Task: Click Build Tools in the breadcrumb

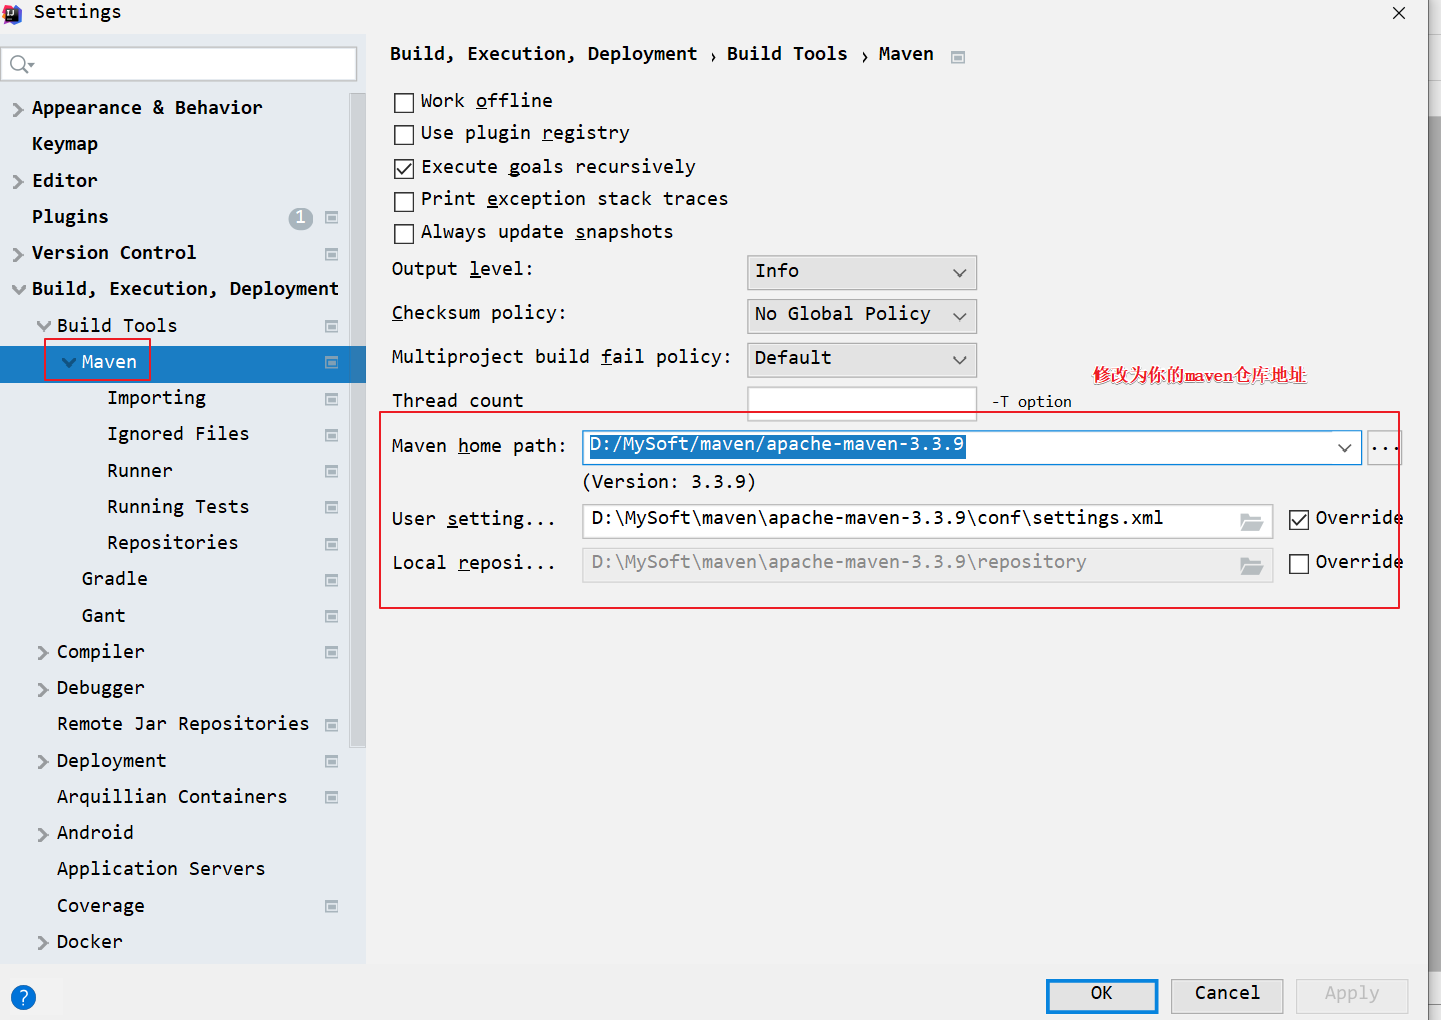Action: pos(787,54)
